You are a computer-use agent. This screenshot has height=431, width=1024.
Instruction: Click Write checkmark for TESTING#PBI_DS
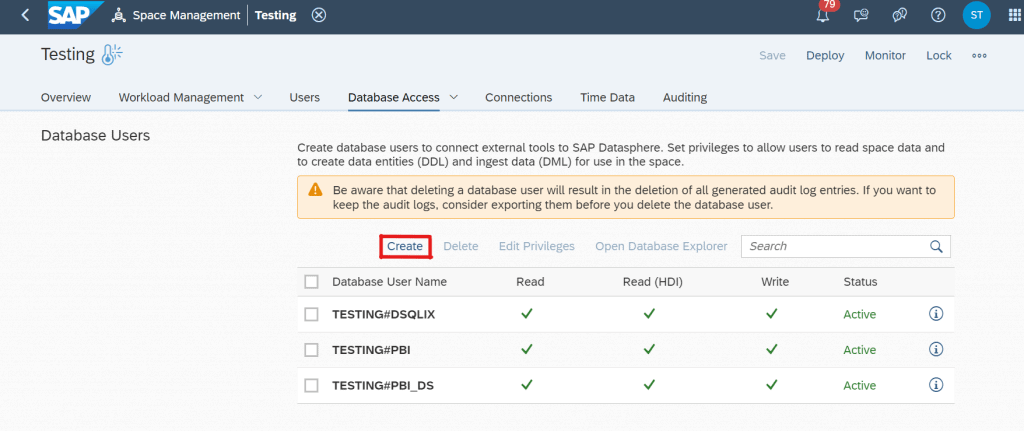[772, 385]
